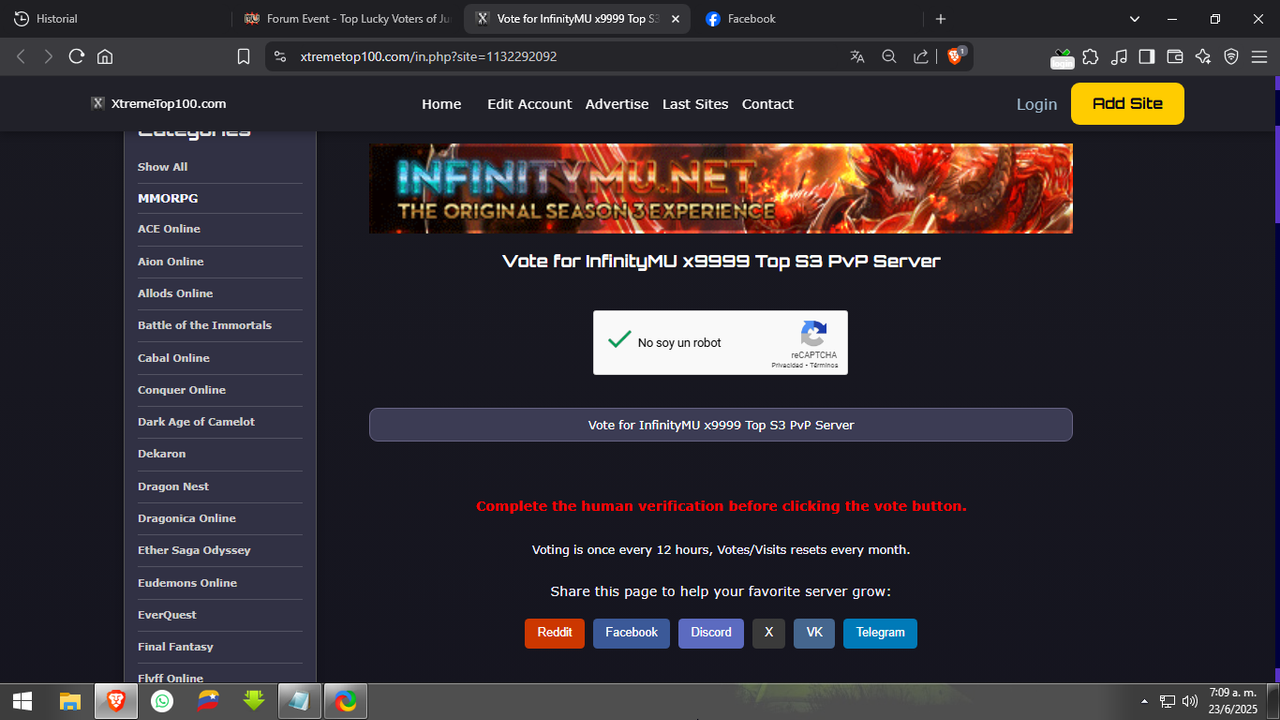The height and width of the screenshot is (720, 1280).
Task: Open the media control music note icon
Action: pos(1119,57)
